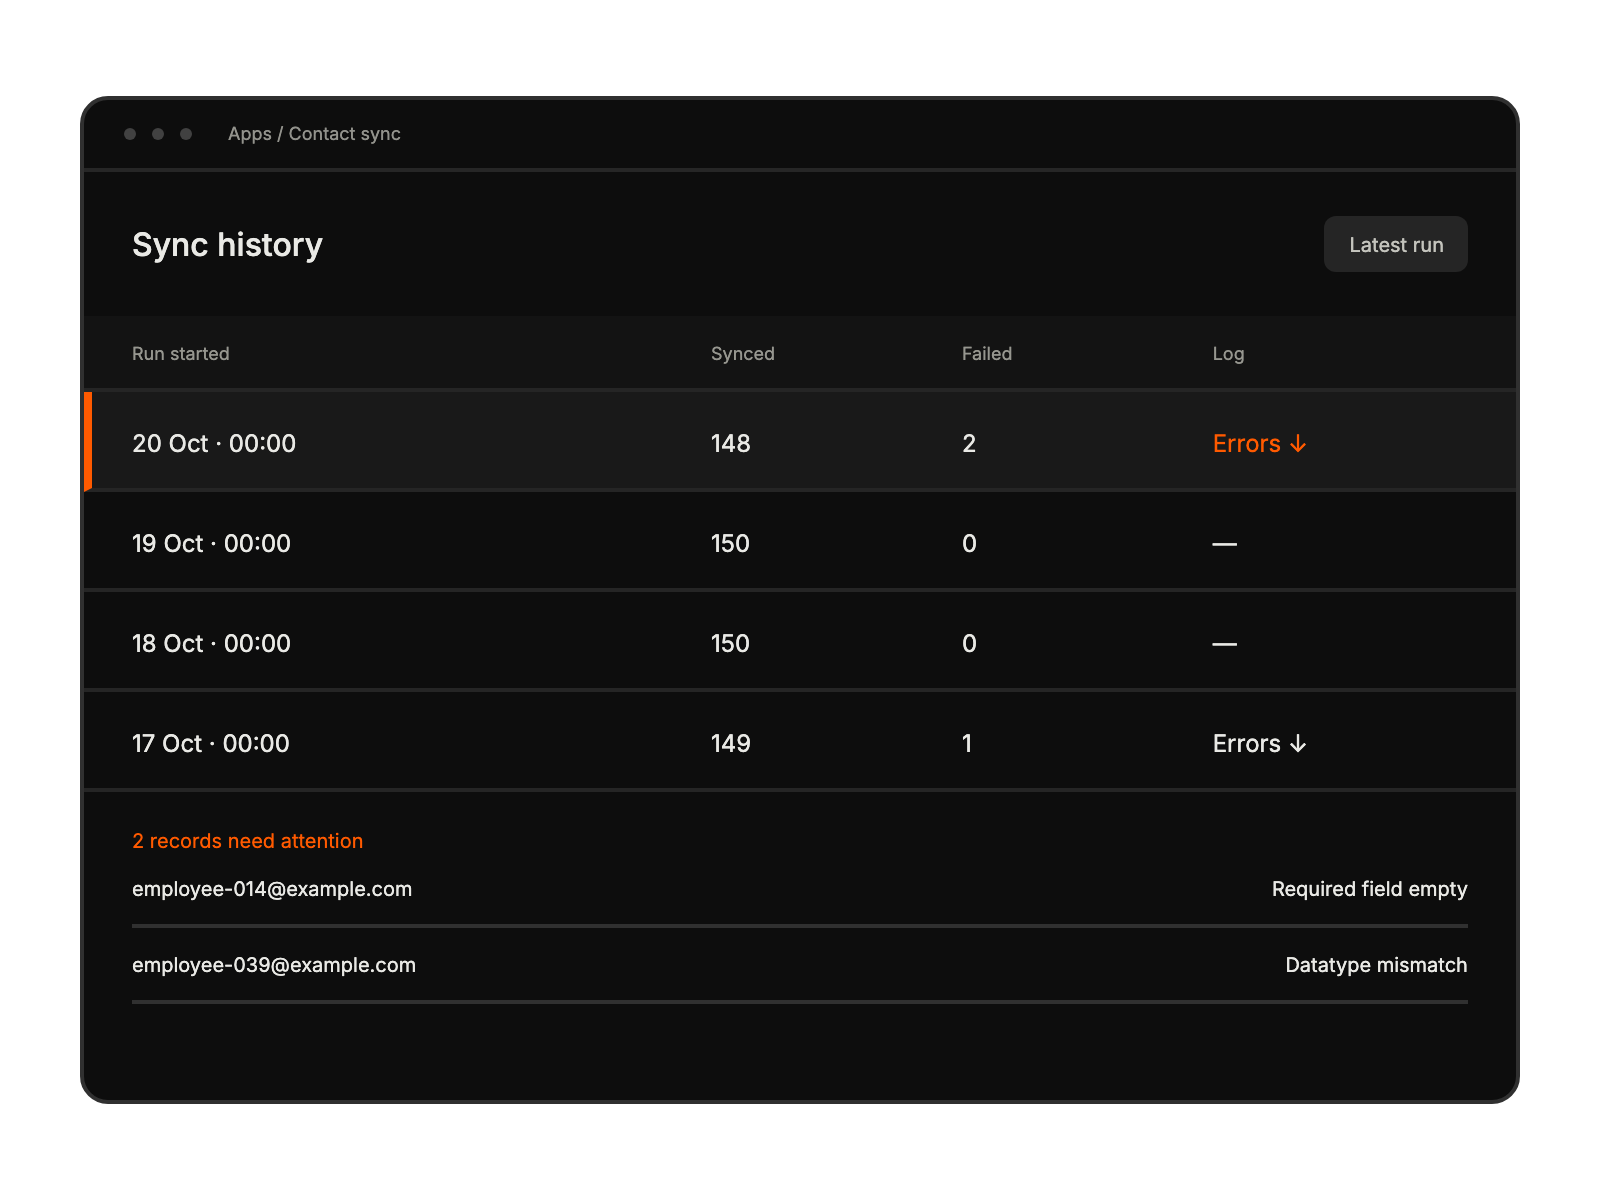Select the 17 Oct · 00:00 run row
Viewport: 1600px width, 1200px height.
pos(800,741)
